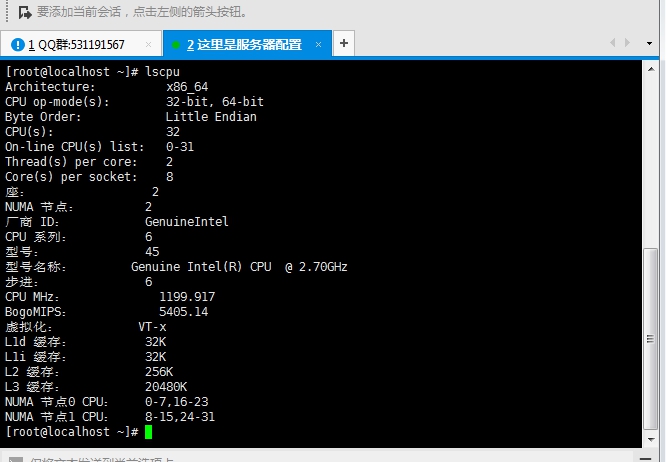Click the x86_64 architecture value
666x462 pixels.
click(187, 87)
